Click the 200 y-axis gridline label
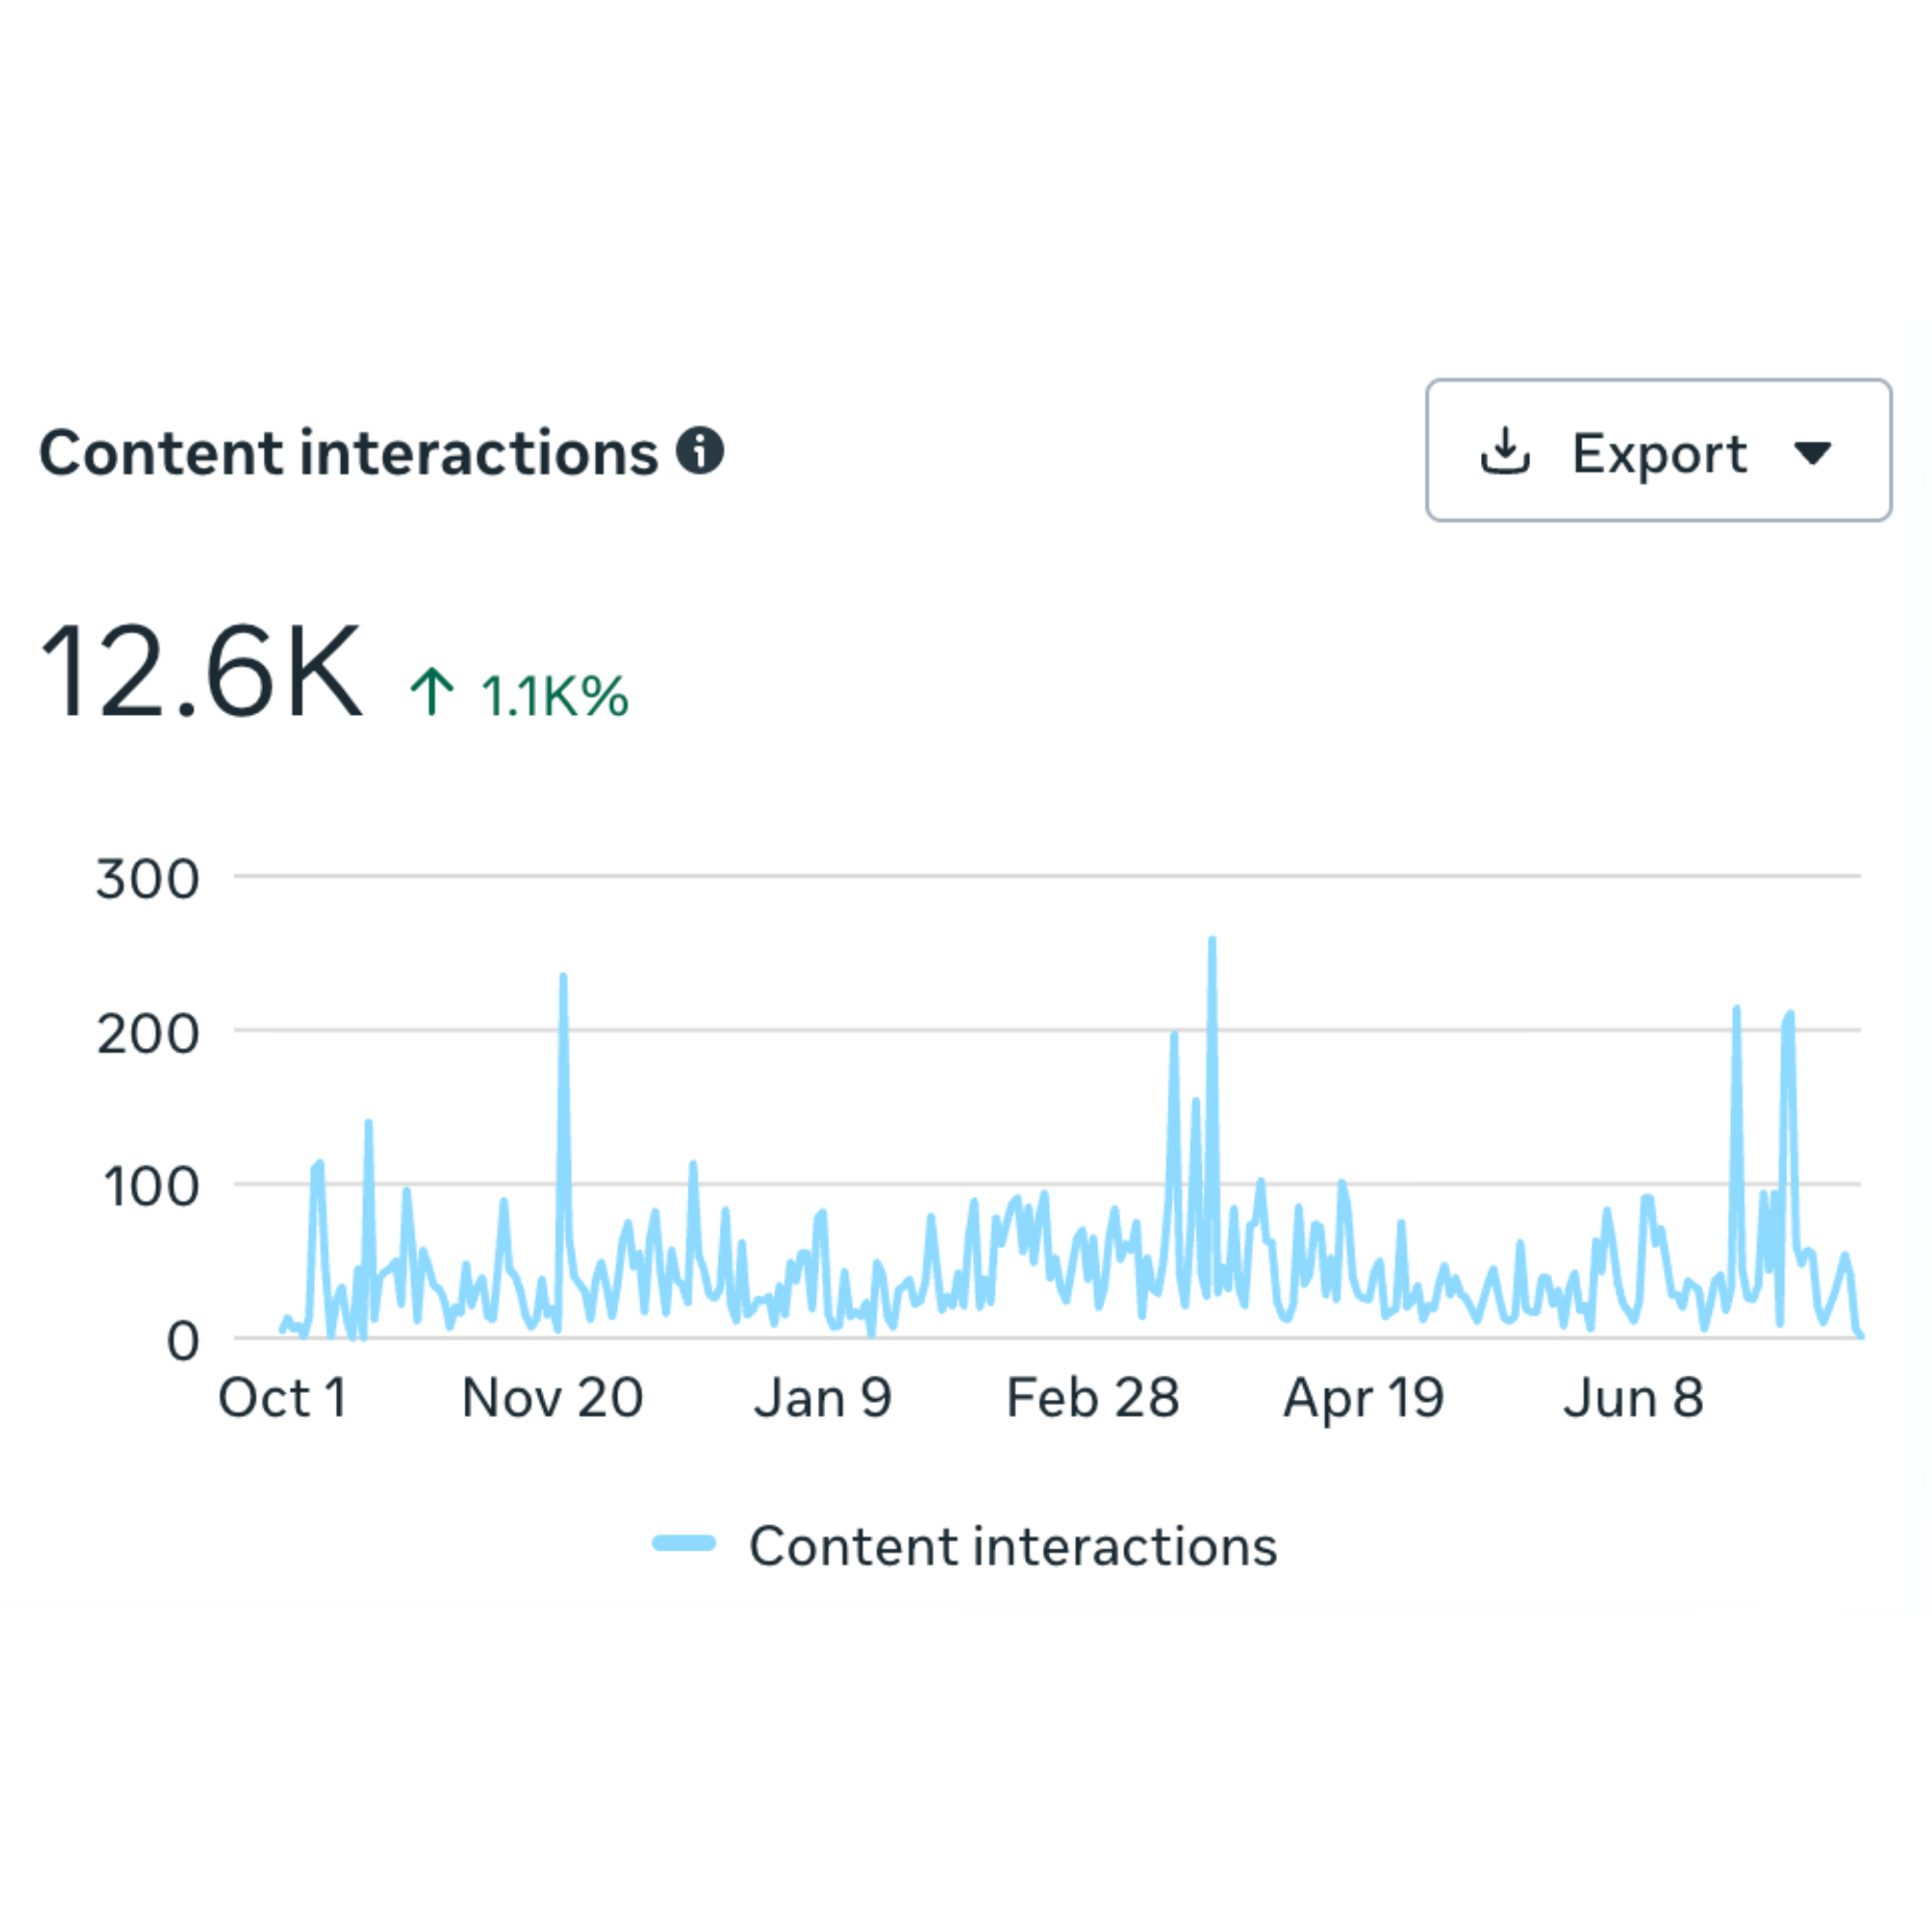This screenshot has width=1932, height=1932. coord(147,1034)
